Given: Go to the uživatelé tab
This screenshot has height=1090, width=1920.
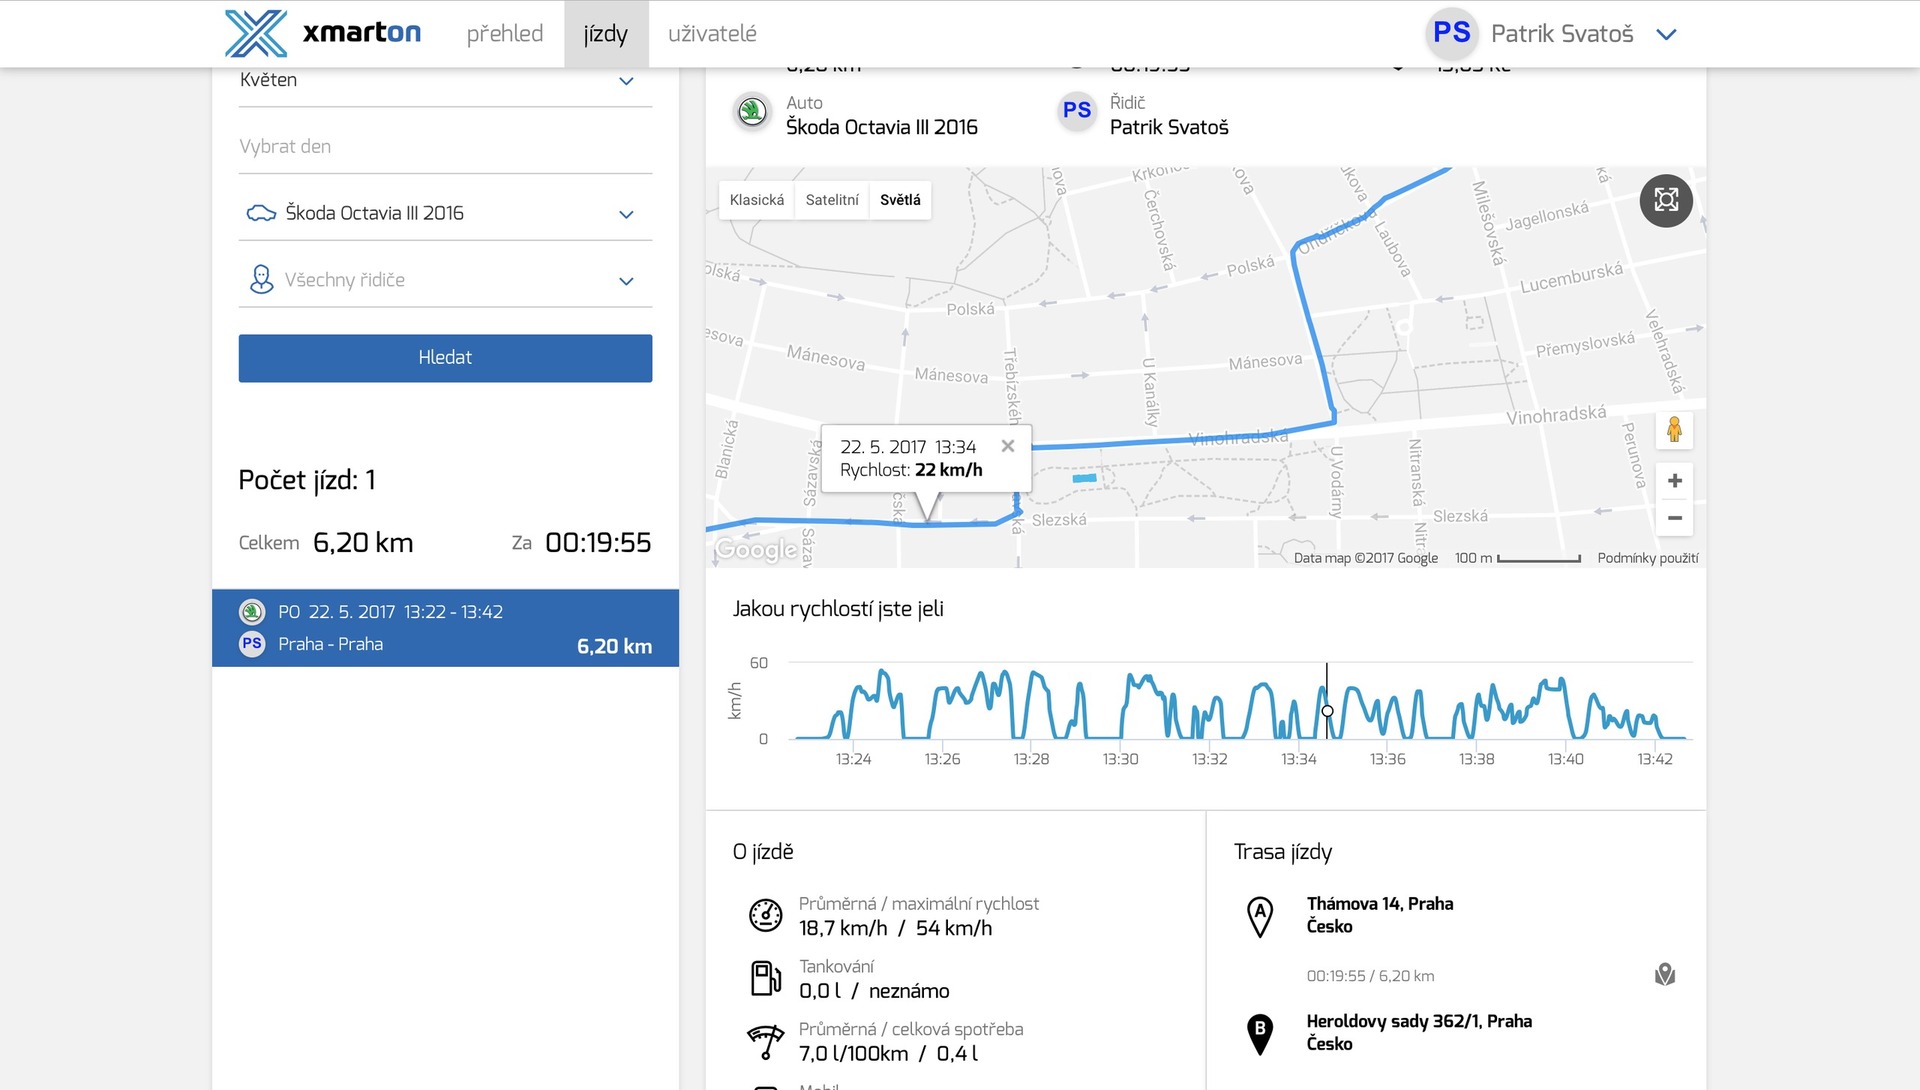Looking at the screenshot, I should coord(712,34).
